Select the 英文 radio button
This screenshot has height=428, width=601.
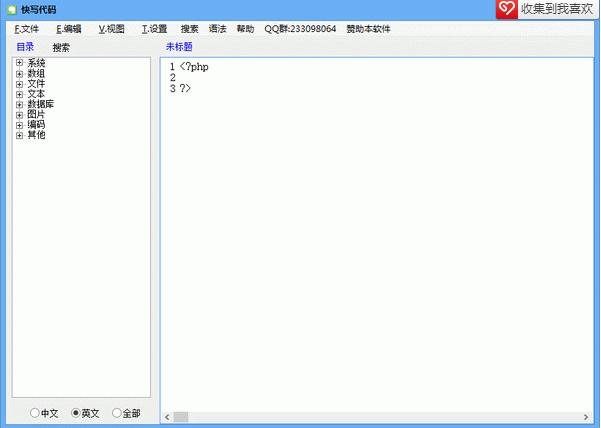click(x=76, y=413)
